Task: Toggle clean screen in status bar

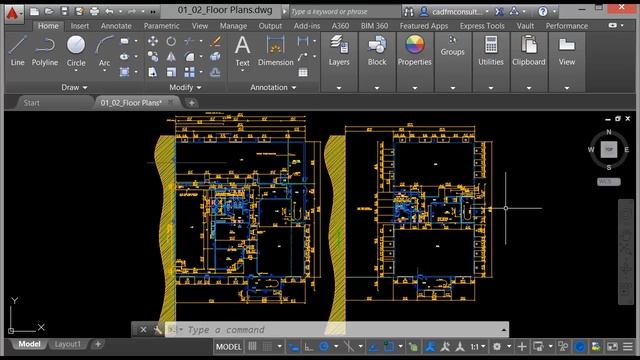Action: click(612, 347)
